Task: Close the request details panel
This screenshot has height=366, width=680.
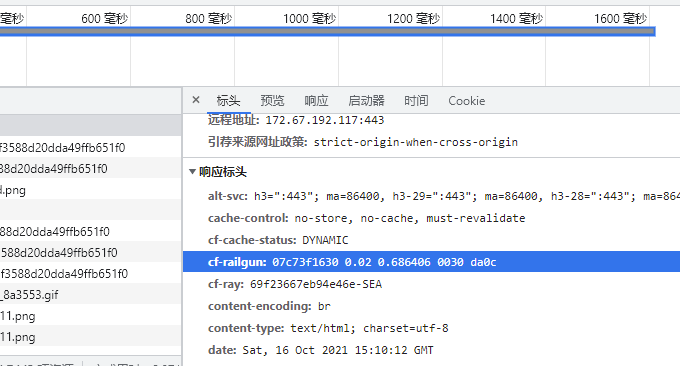Action: point(196,100)
